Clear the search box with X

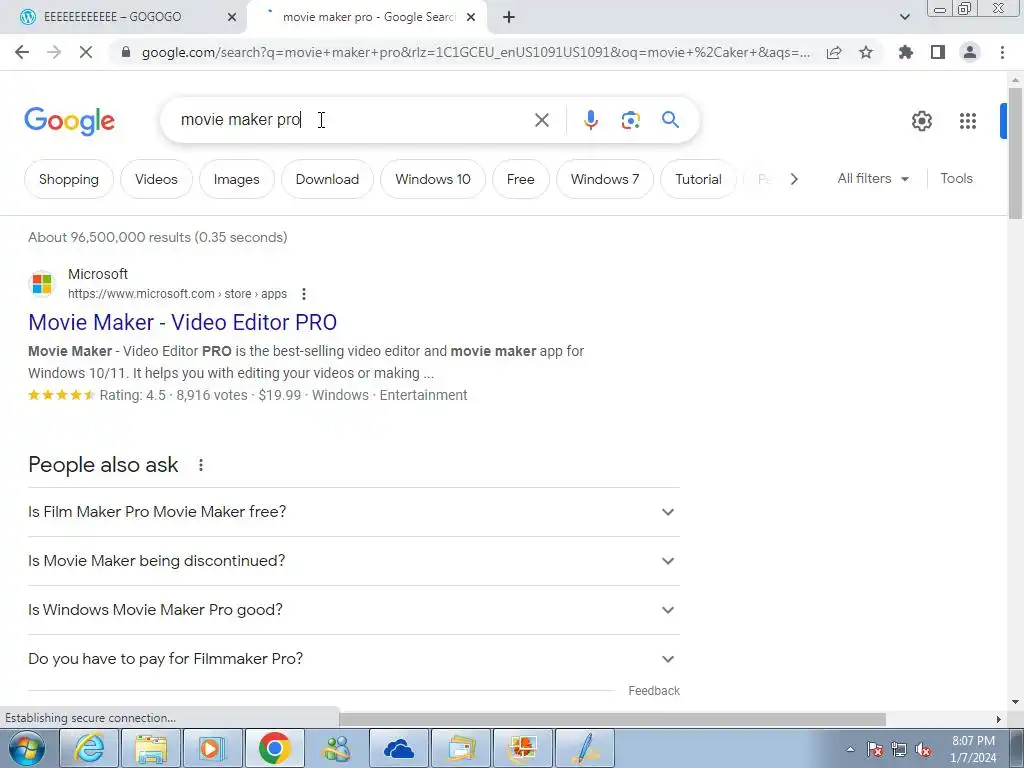[x=541, y=120]
